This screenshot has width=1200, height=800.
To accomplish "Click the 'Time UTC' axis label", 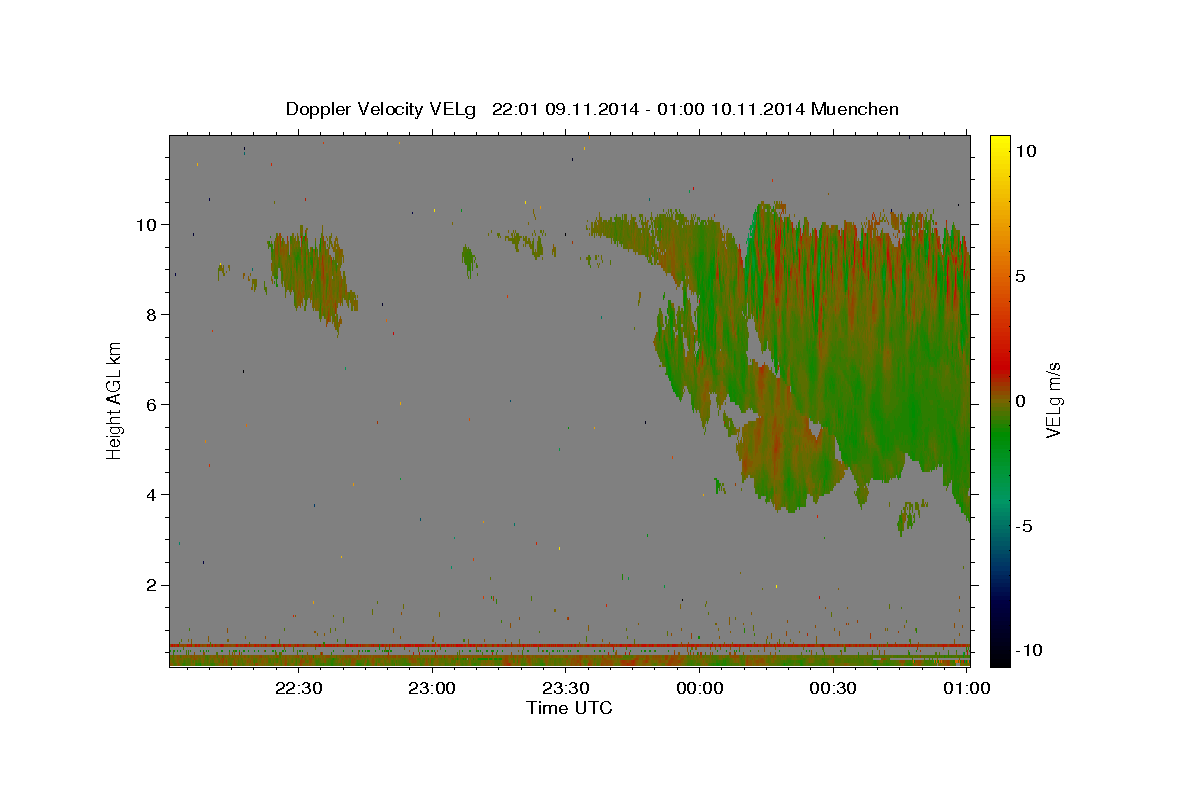I will coord(569,708).
